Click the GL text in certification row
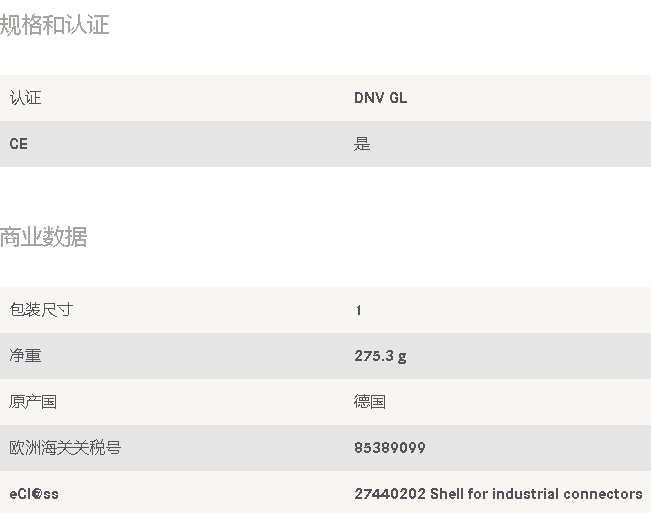651x513 pixels. 398,98
